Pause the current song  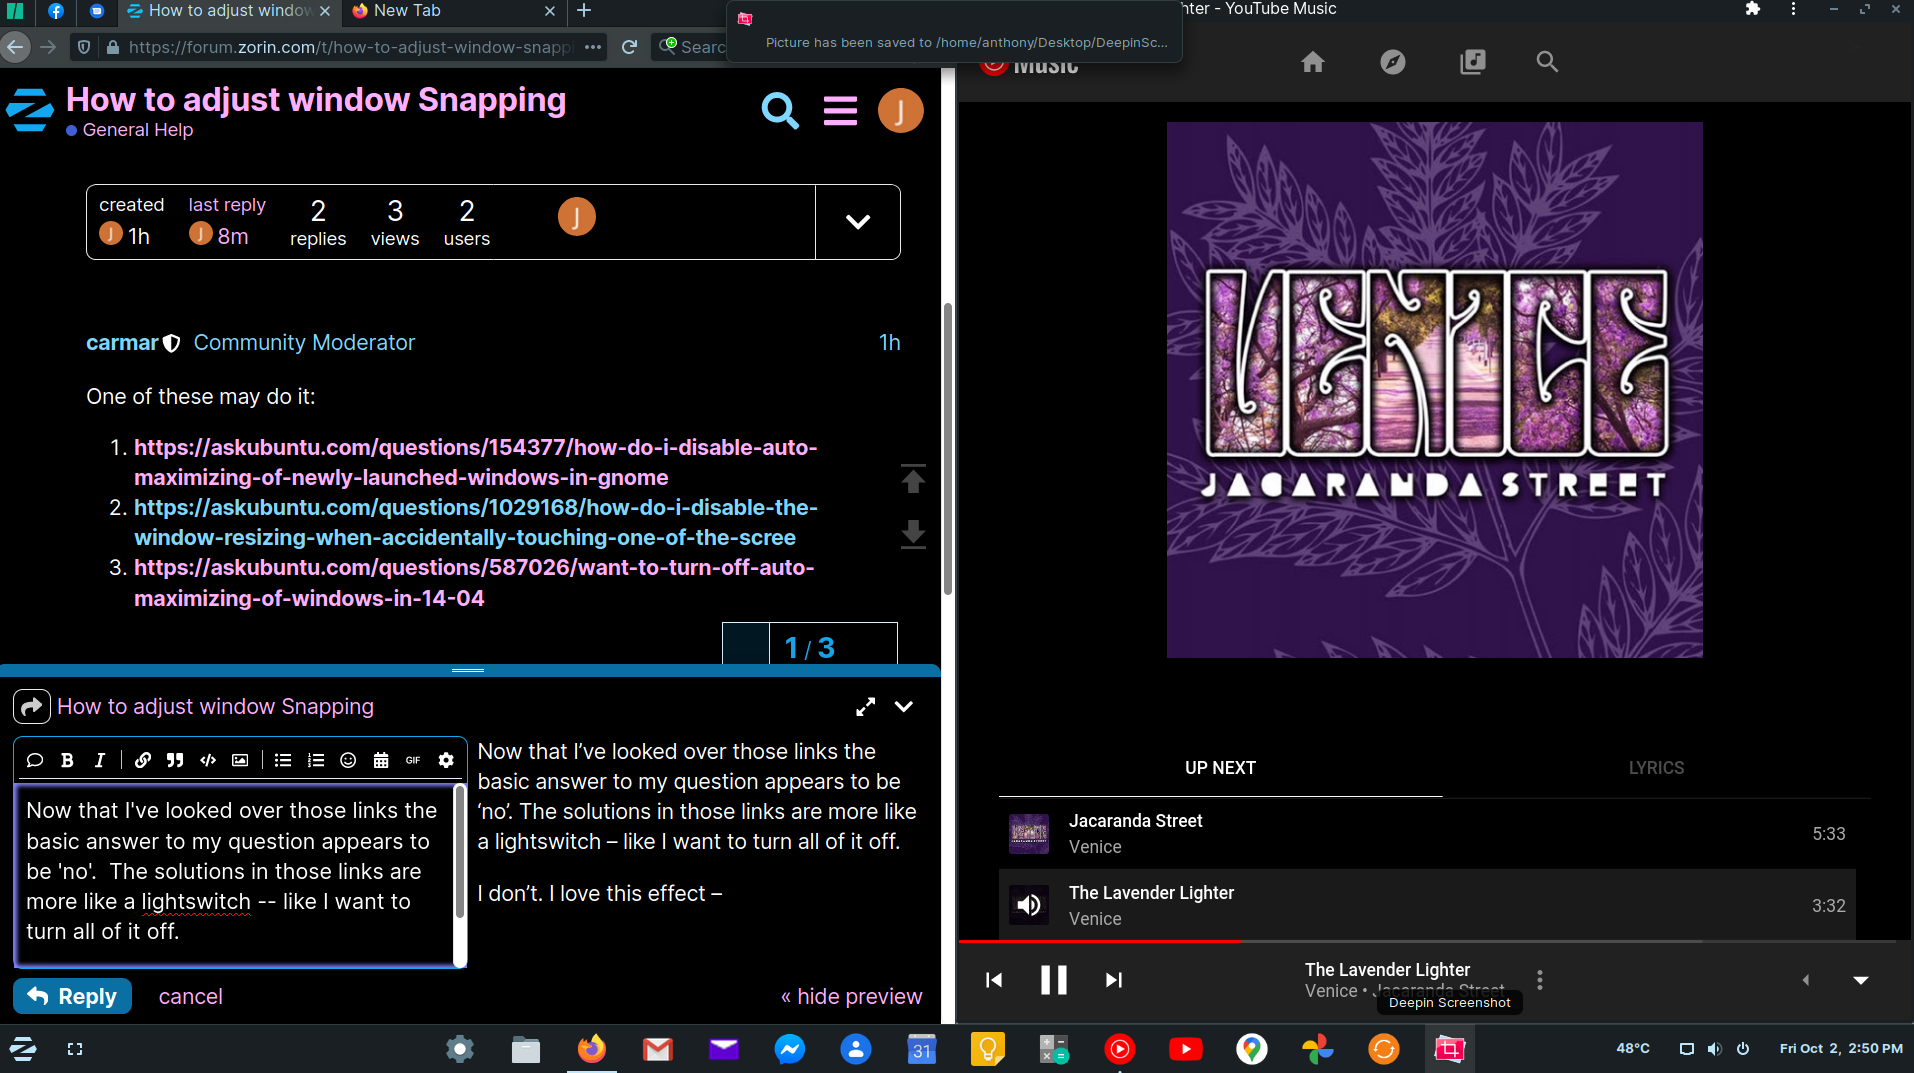coord(1054,980)
